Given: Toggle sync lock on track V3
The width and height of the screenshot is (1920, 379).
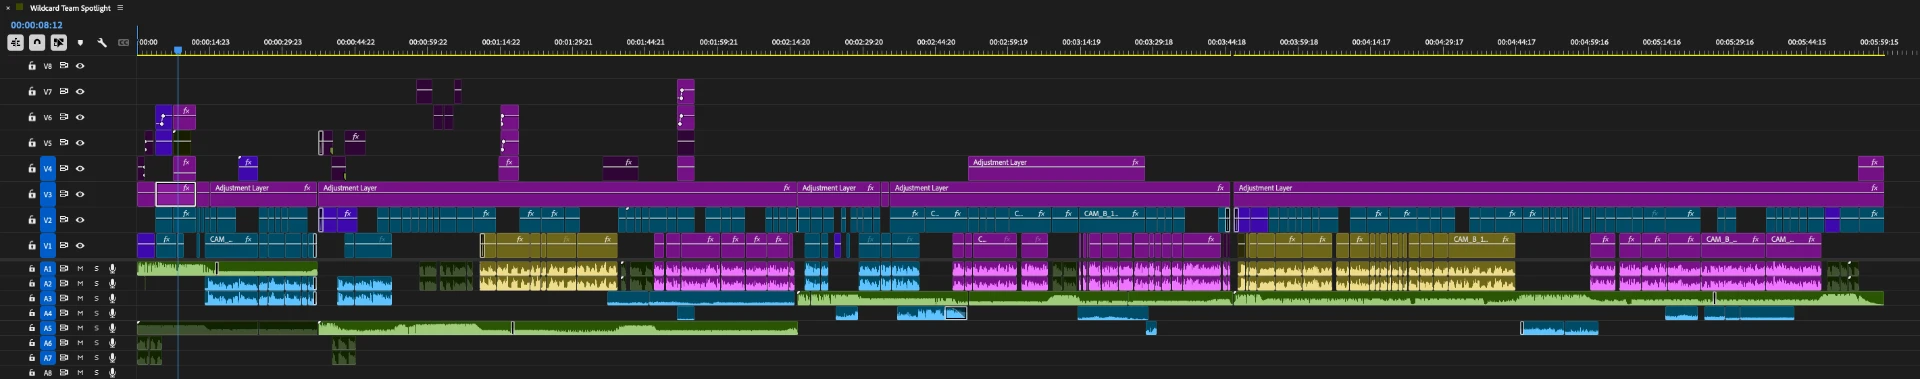Looking at the screenshot, I should click(x=64, y=194).
